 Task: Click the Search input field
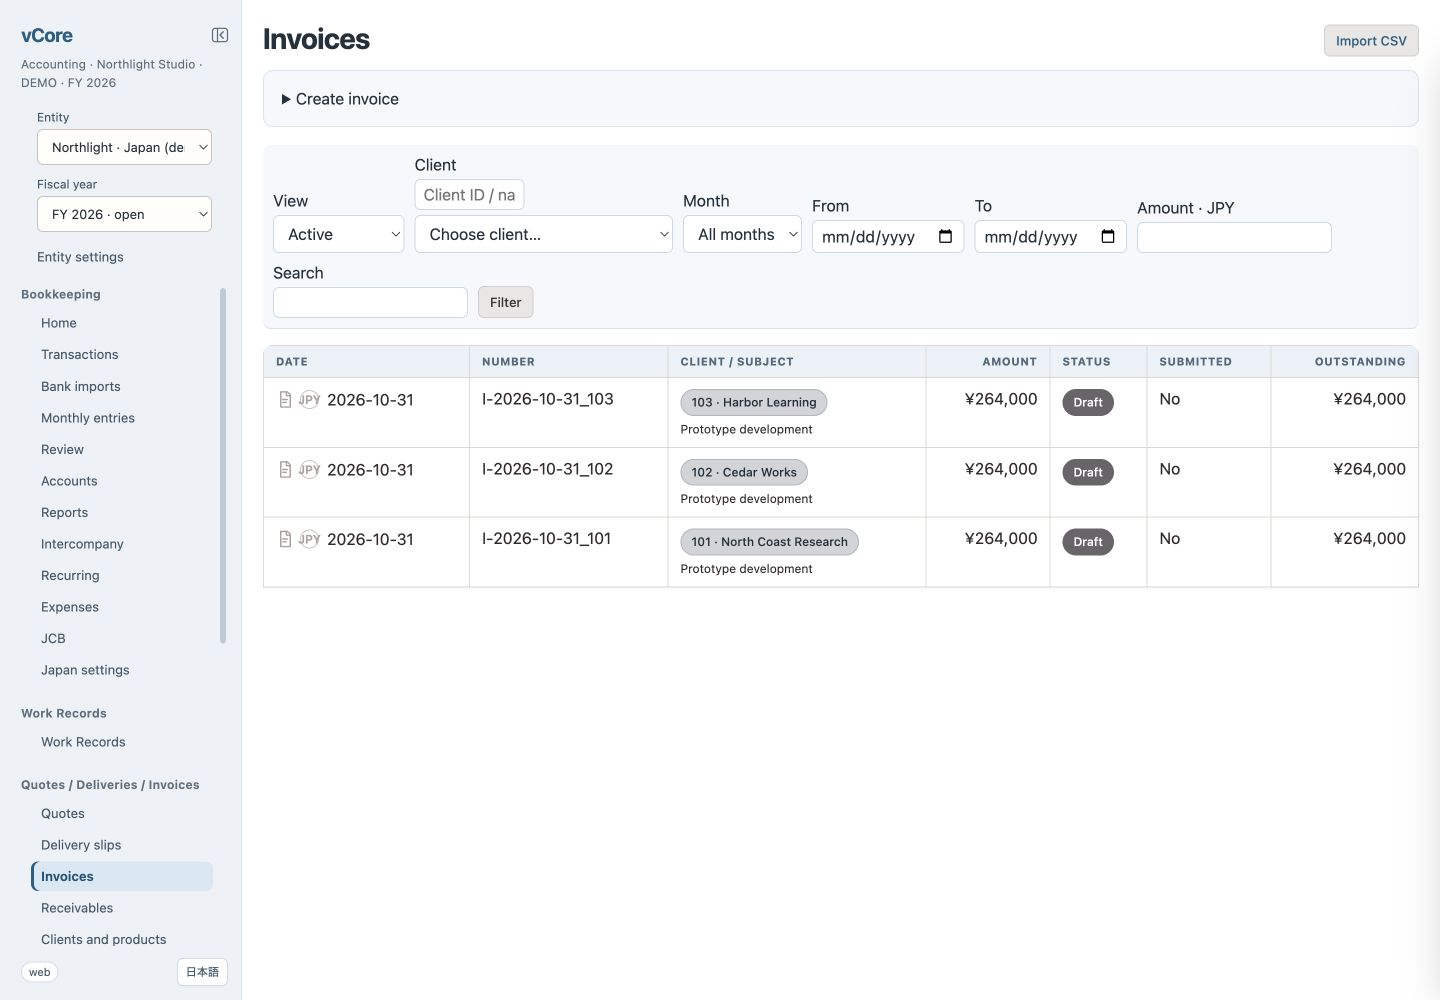click(x=370, y=302)
